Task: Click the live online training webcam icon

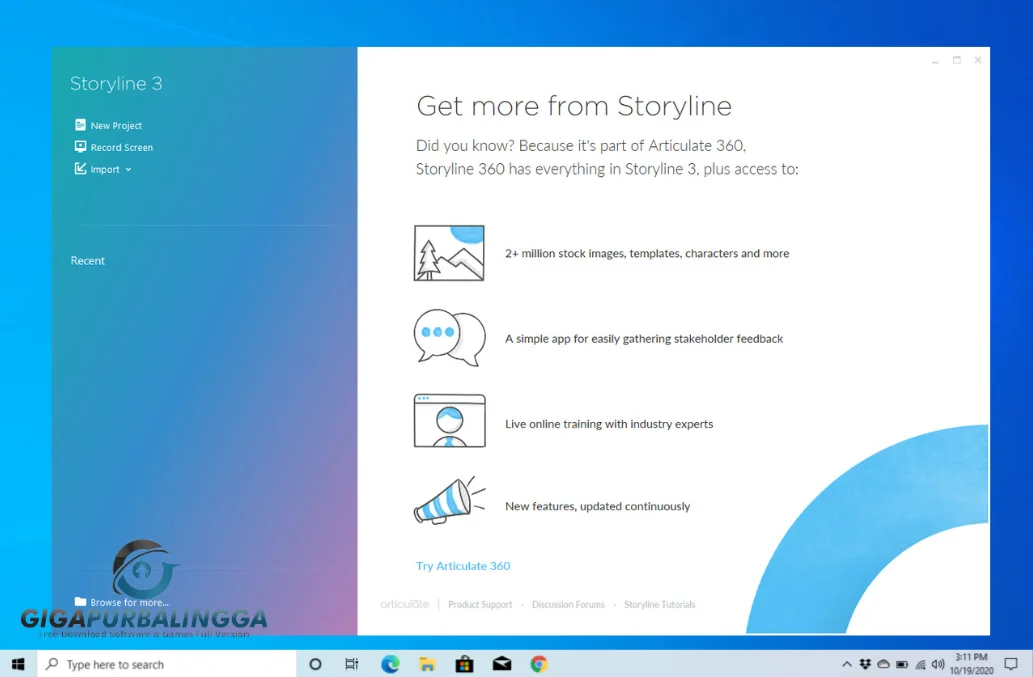Action: click(x=448, y=420)
